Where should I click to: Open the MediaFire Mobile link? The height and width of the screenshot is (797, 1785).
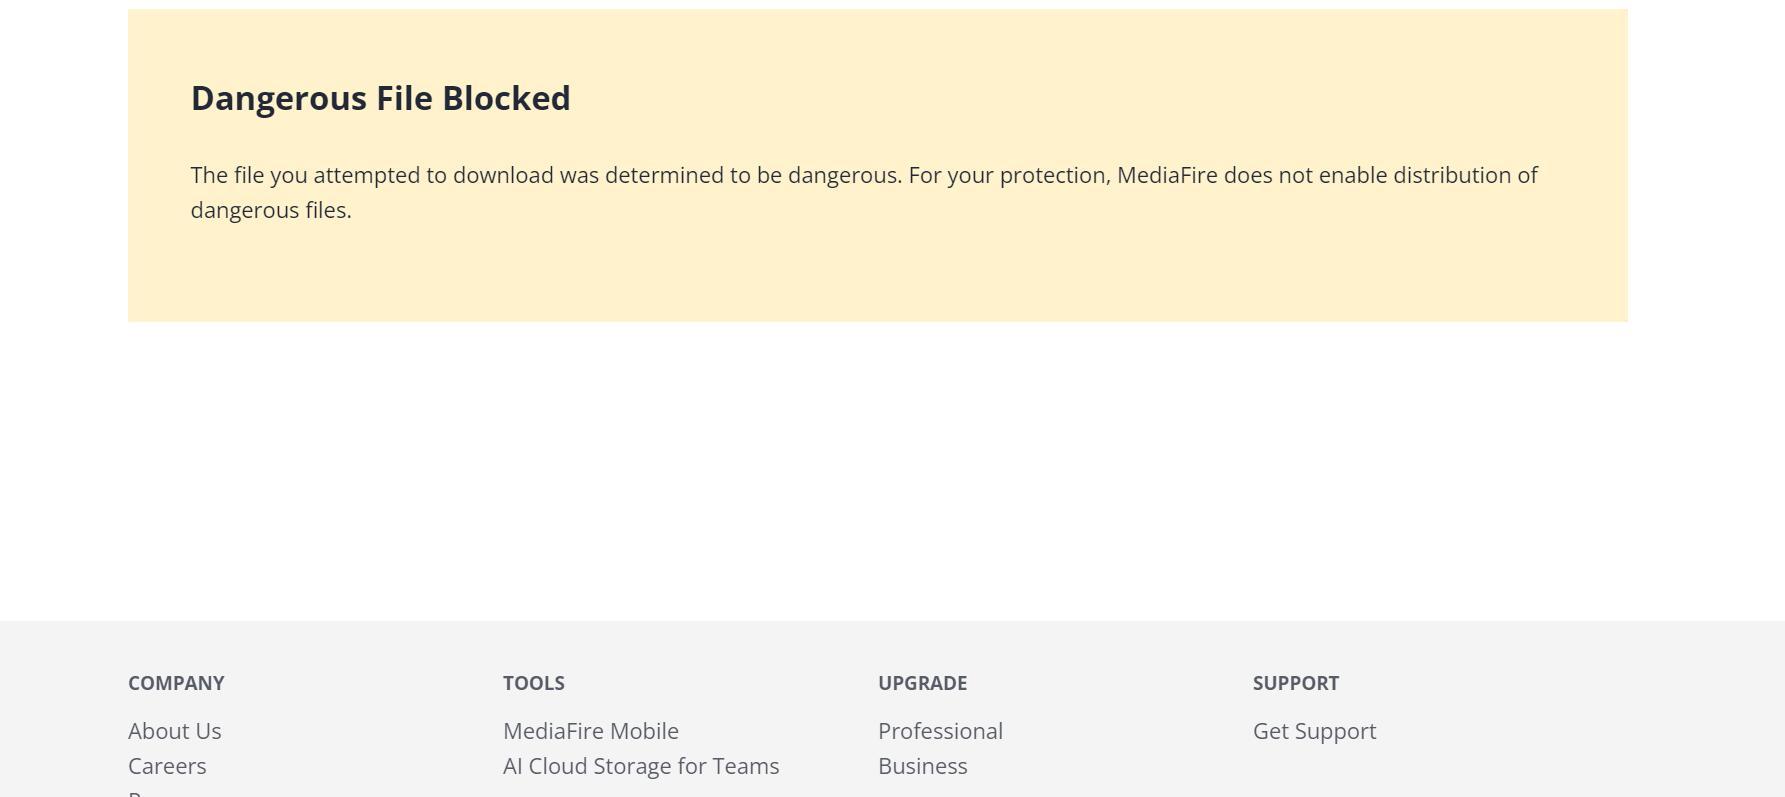pos(591,731)
